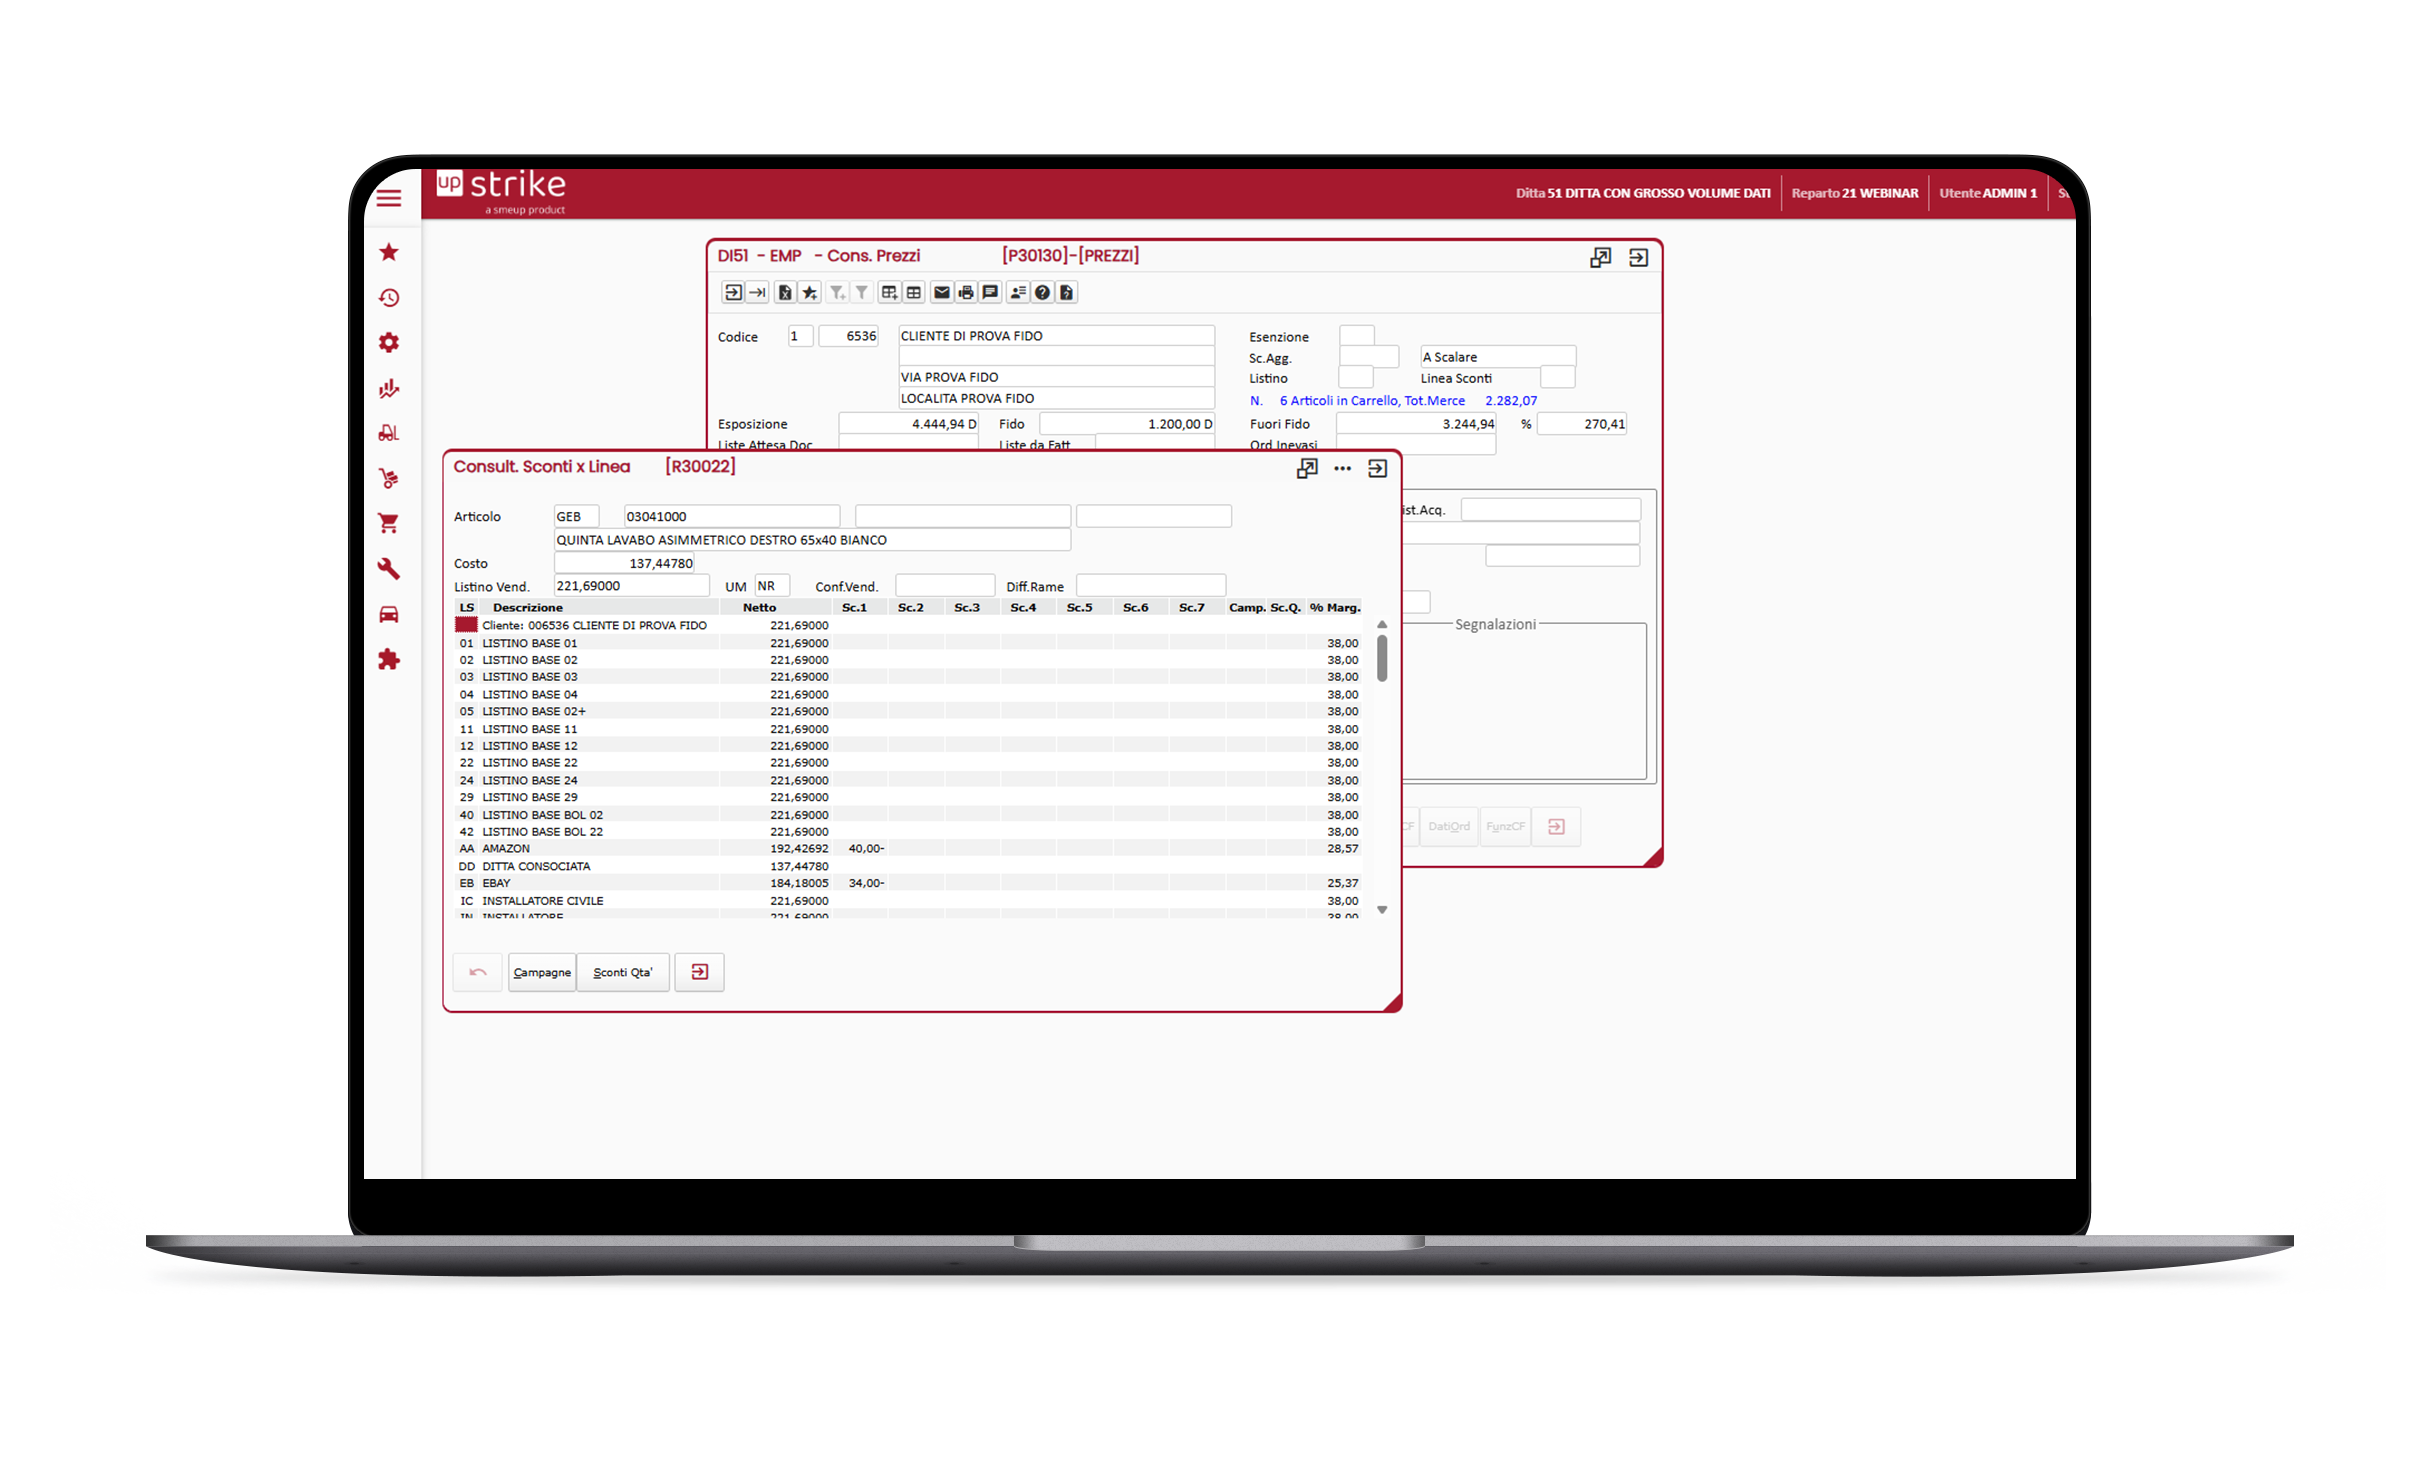Click the envelope mail icon in the Cons. Prezzi toolbar
This screenshot has width=2435, height=1463.
click(x=941, y=293)
